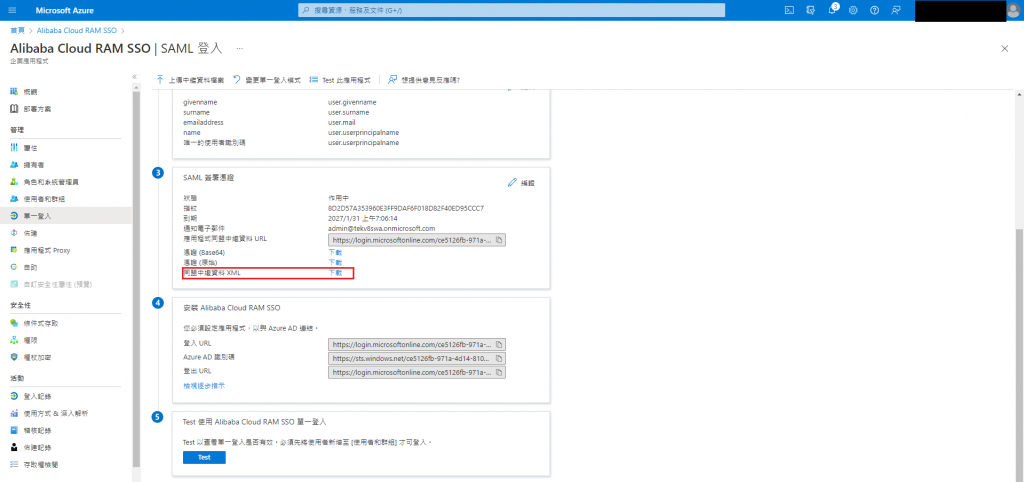The height and width of the screenshot is (482, 1024).
Task: Click the Microsoft Azure logo text
Action: (x=65, y=10)
